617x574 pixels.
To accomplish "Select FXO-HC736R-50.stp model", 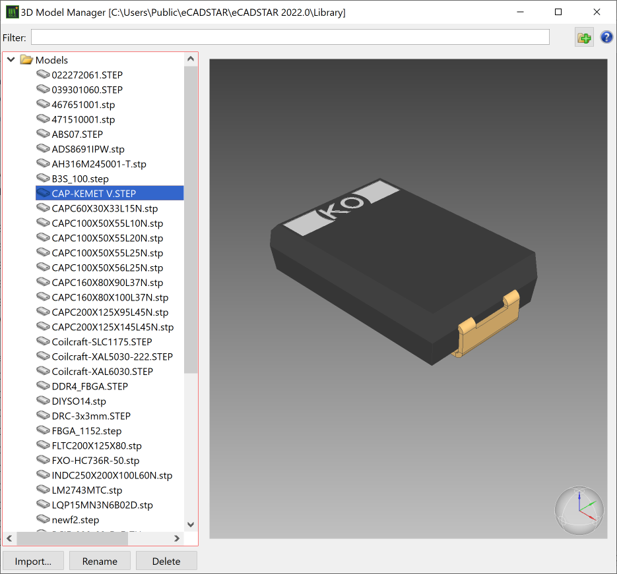I will click(x=95, y=460).
